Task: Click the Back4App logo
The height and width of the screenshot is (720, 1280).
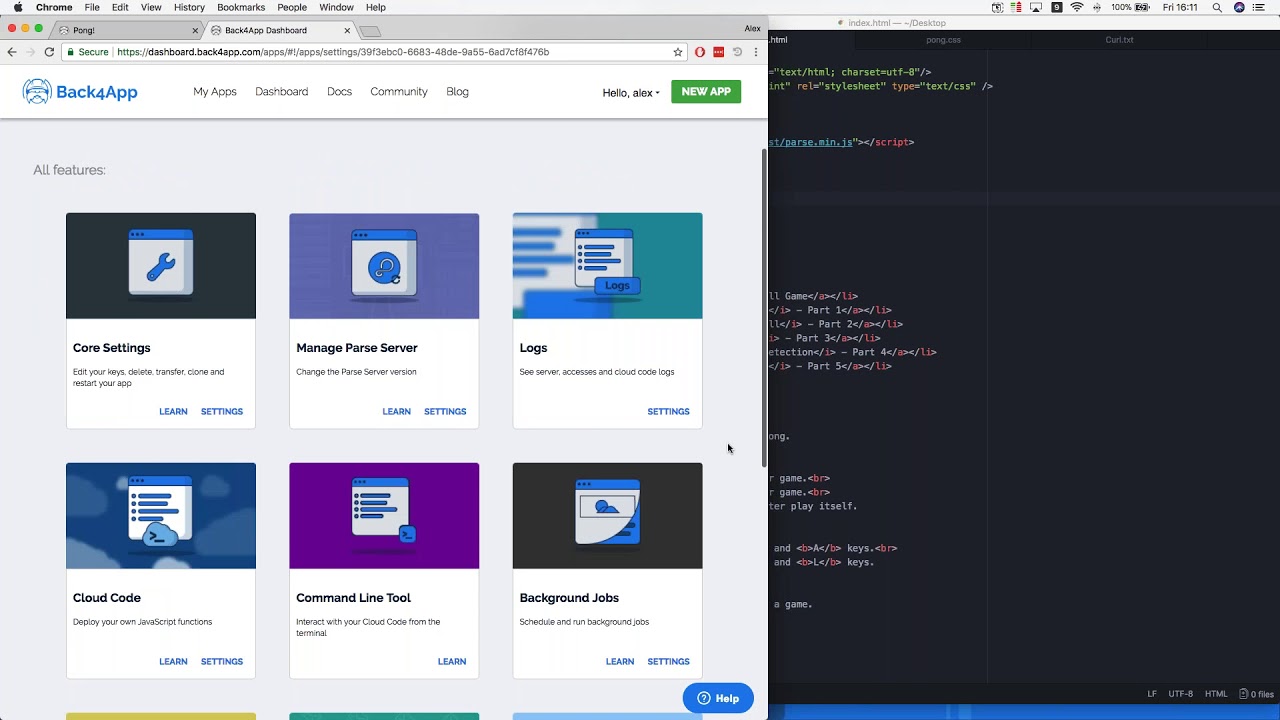Action: pos(80,92)
